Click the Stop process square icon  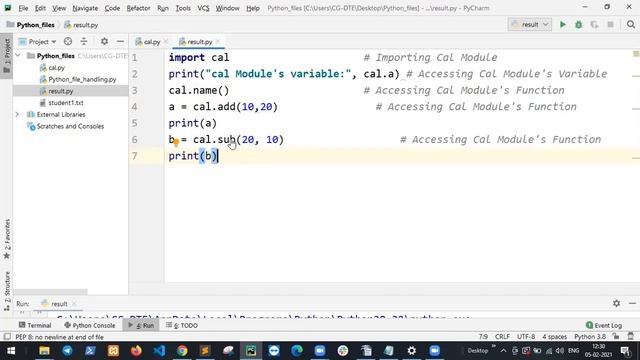click(x=610, y=24)
